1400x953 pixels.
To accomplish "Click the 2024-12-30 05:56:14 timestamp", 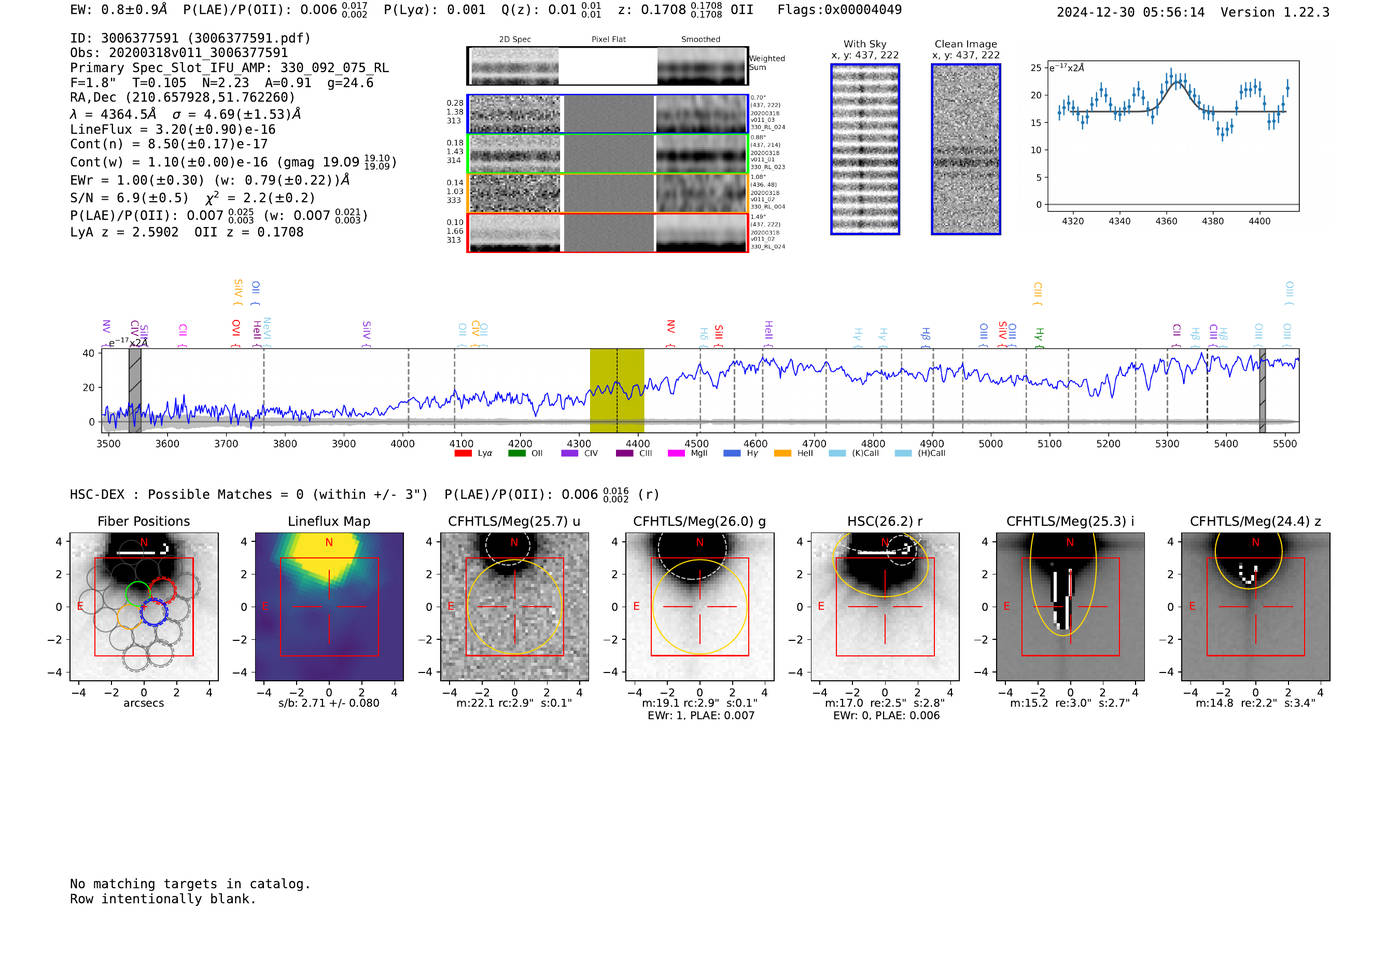I will pos(1131,12).
